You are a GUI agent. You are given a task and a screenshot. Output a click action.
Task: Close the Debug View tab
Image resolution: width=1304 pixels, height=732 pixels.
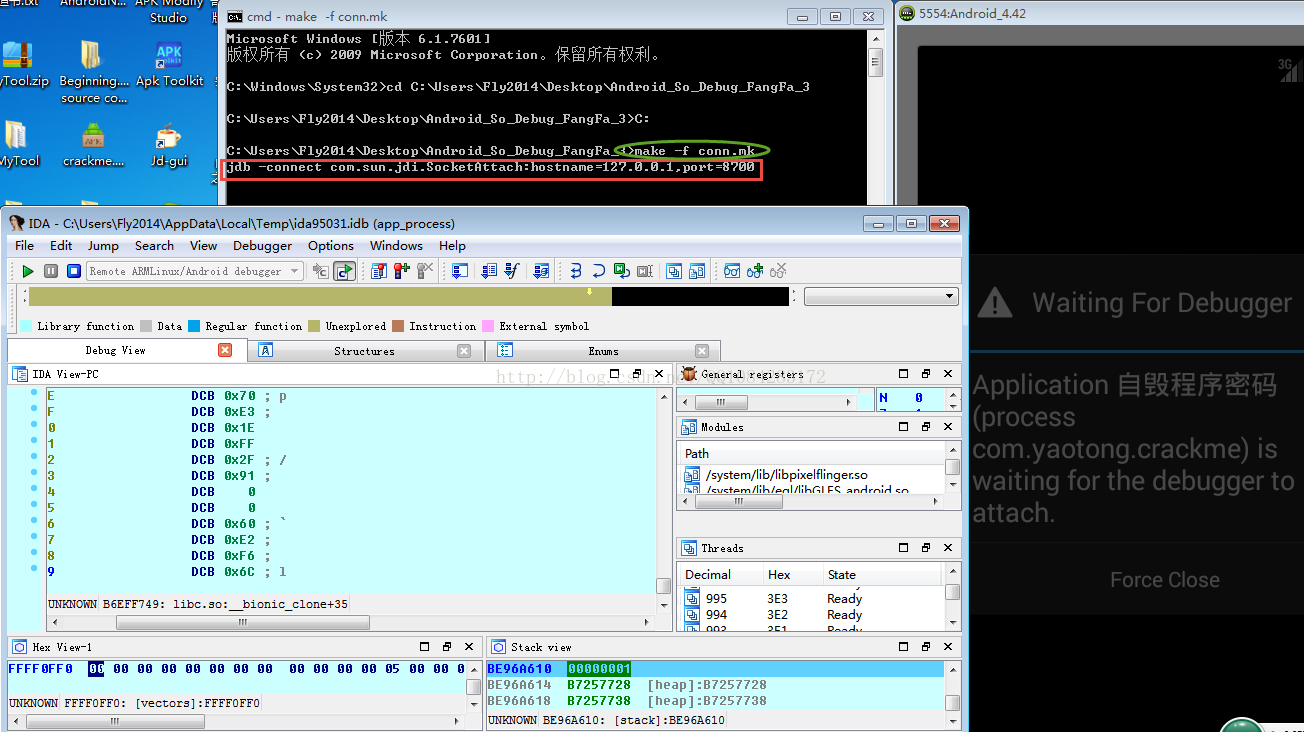[225, 350]
